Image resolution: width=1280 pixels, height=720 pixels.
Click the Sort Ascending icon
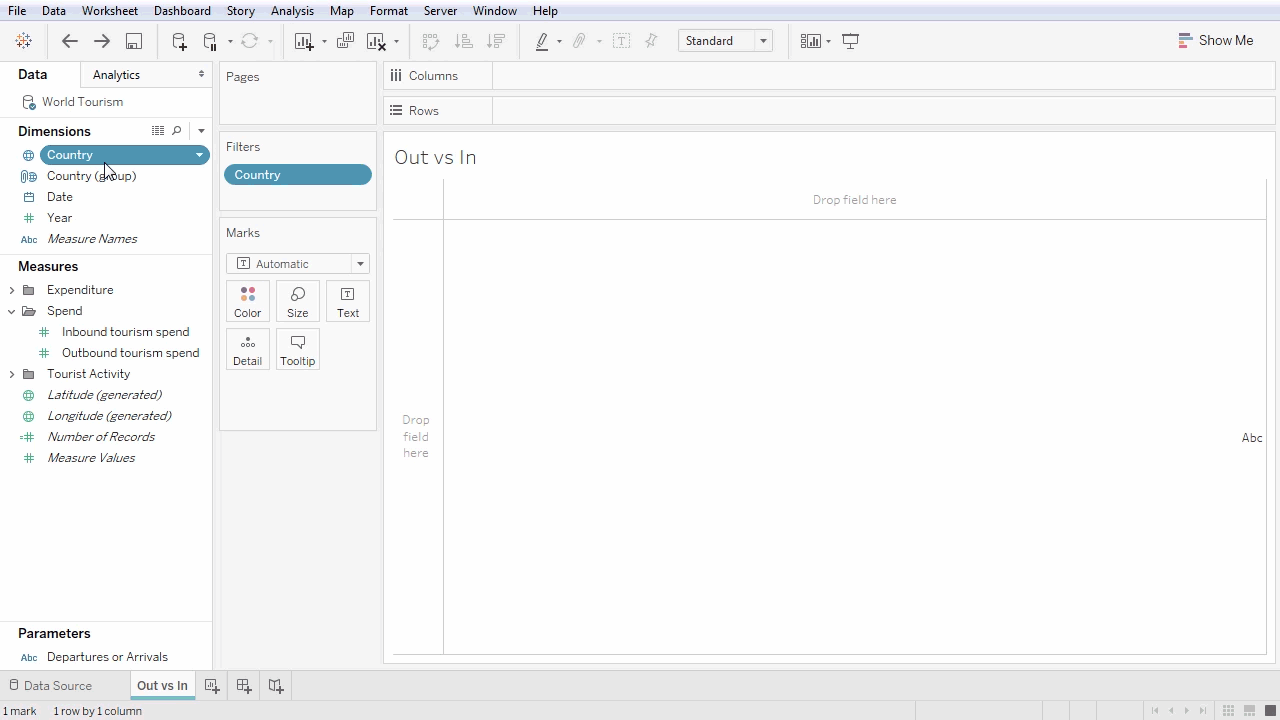(x=463, y=41)
